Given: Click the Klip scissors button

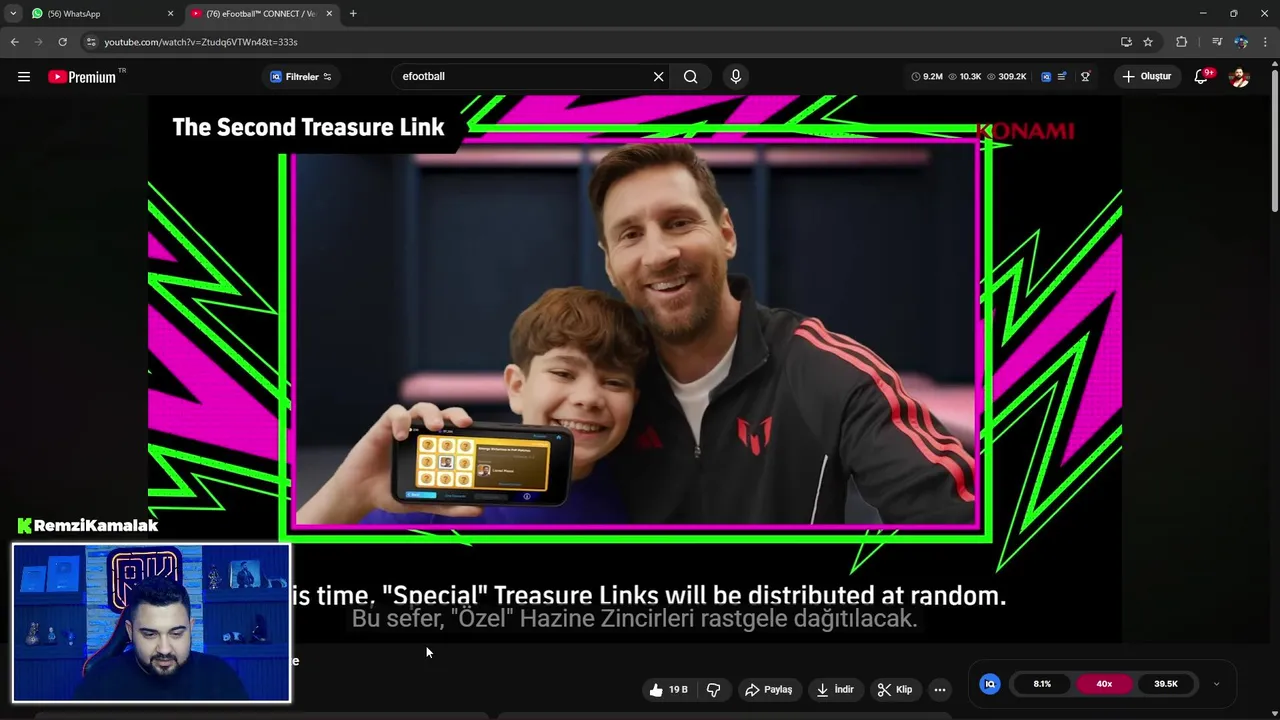Looking at the screenshot, I should tap(894, 690).
